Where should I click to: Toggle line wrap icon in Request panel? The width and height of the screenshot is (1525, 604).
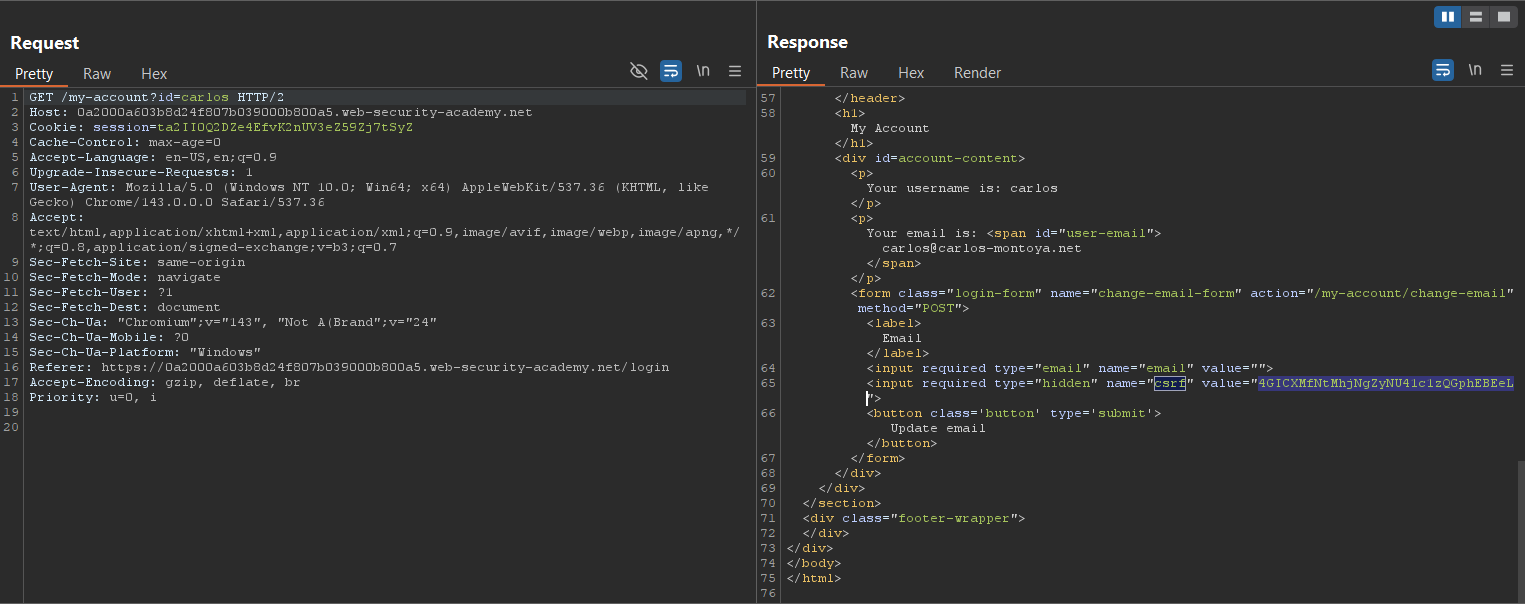(671, 70)
